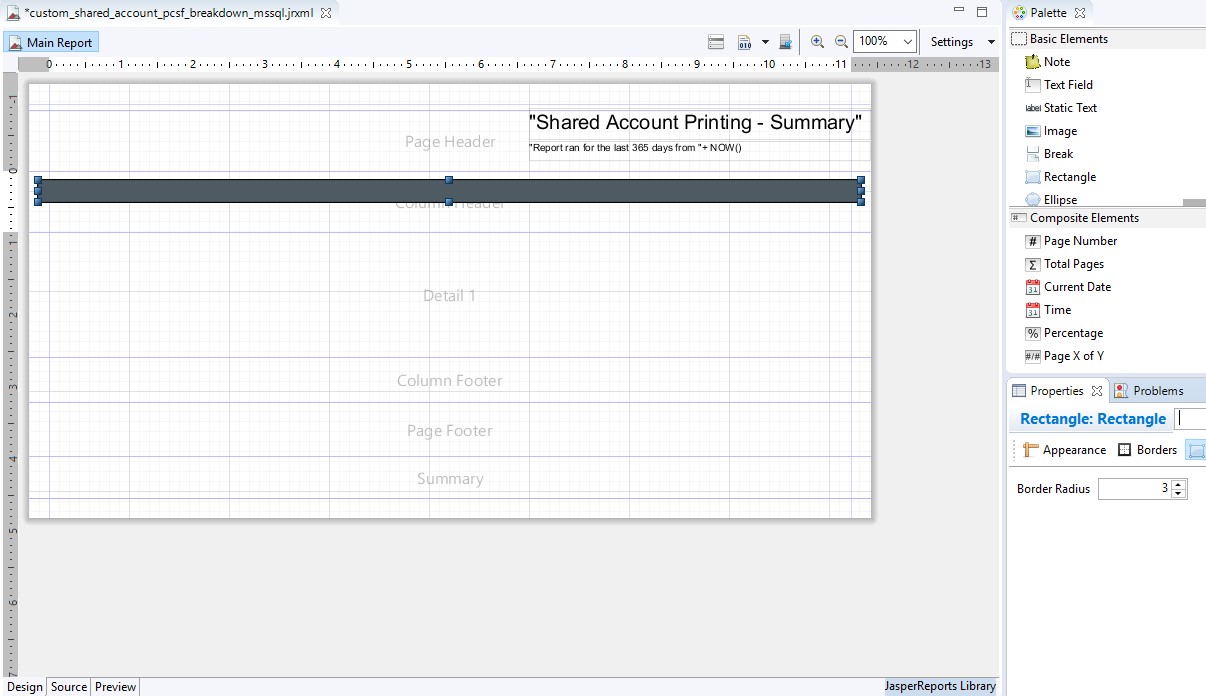The width and height of the screenshot is (1206, 696).
Task: Select the Break palette element
Action: point(1049,154)
